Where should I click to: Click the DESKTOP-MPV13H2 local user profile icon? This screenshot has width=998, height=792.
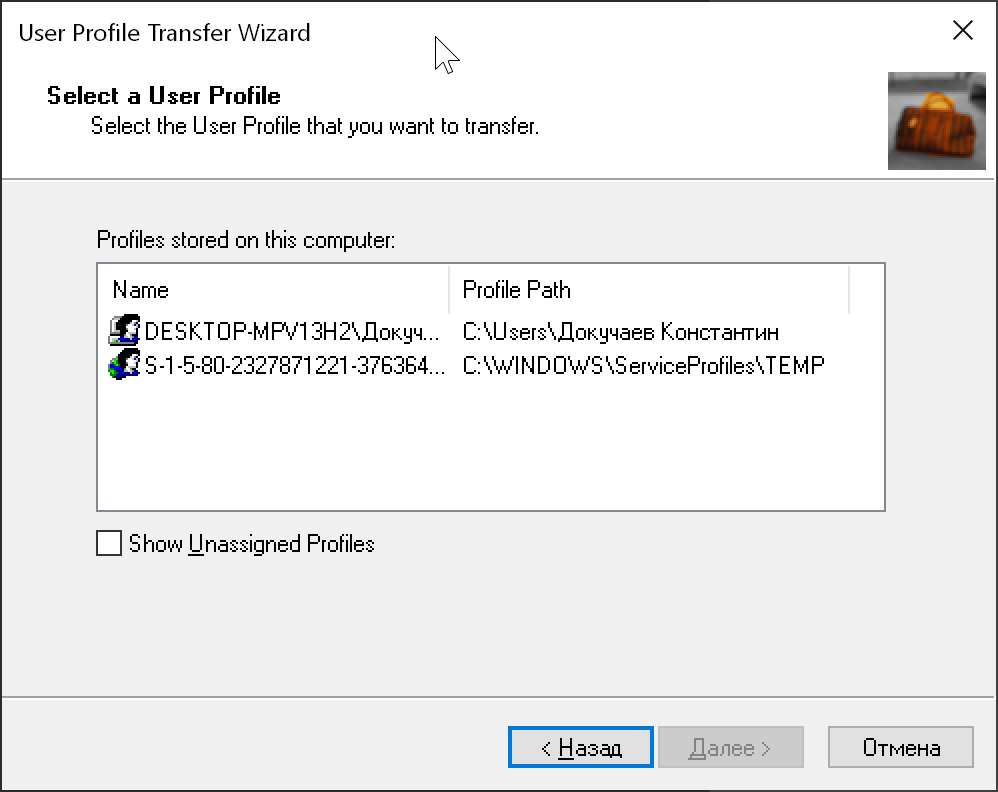[124, 330]
